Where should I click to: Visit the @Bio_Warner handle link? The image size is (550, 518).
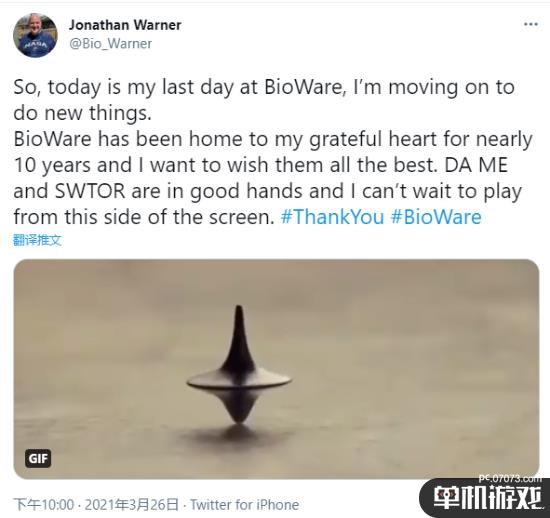click(110, 44)
